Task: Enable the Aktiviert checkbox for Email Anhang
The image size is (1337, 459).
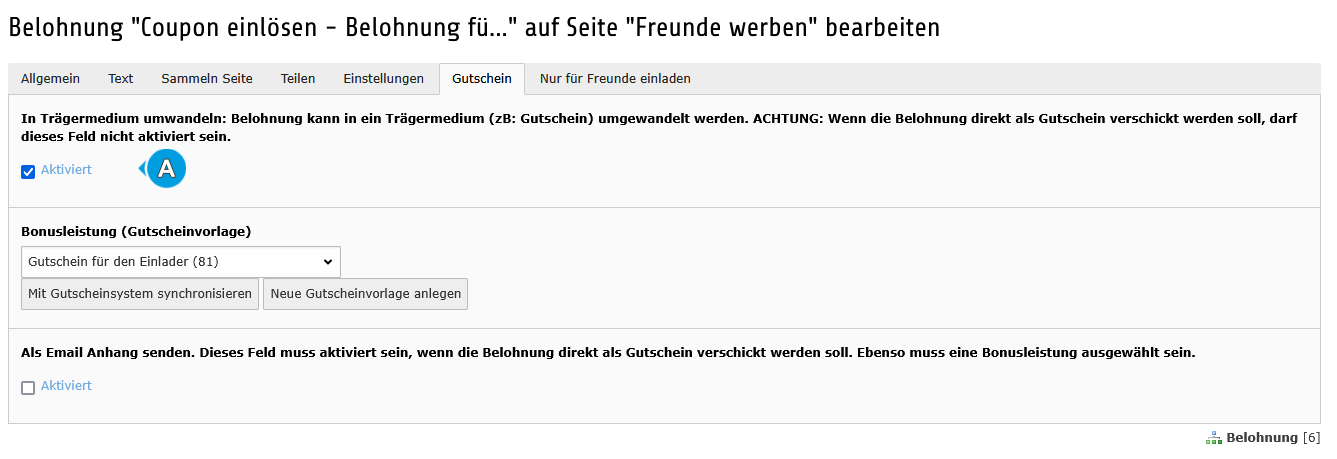Action: [x=28, y=387]
